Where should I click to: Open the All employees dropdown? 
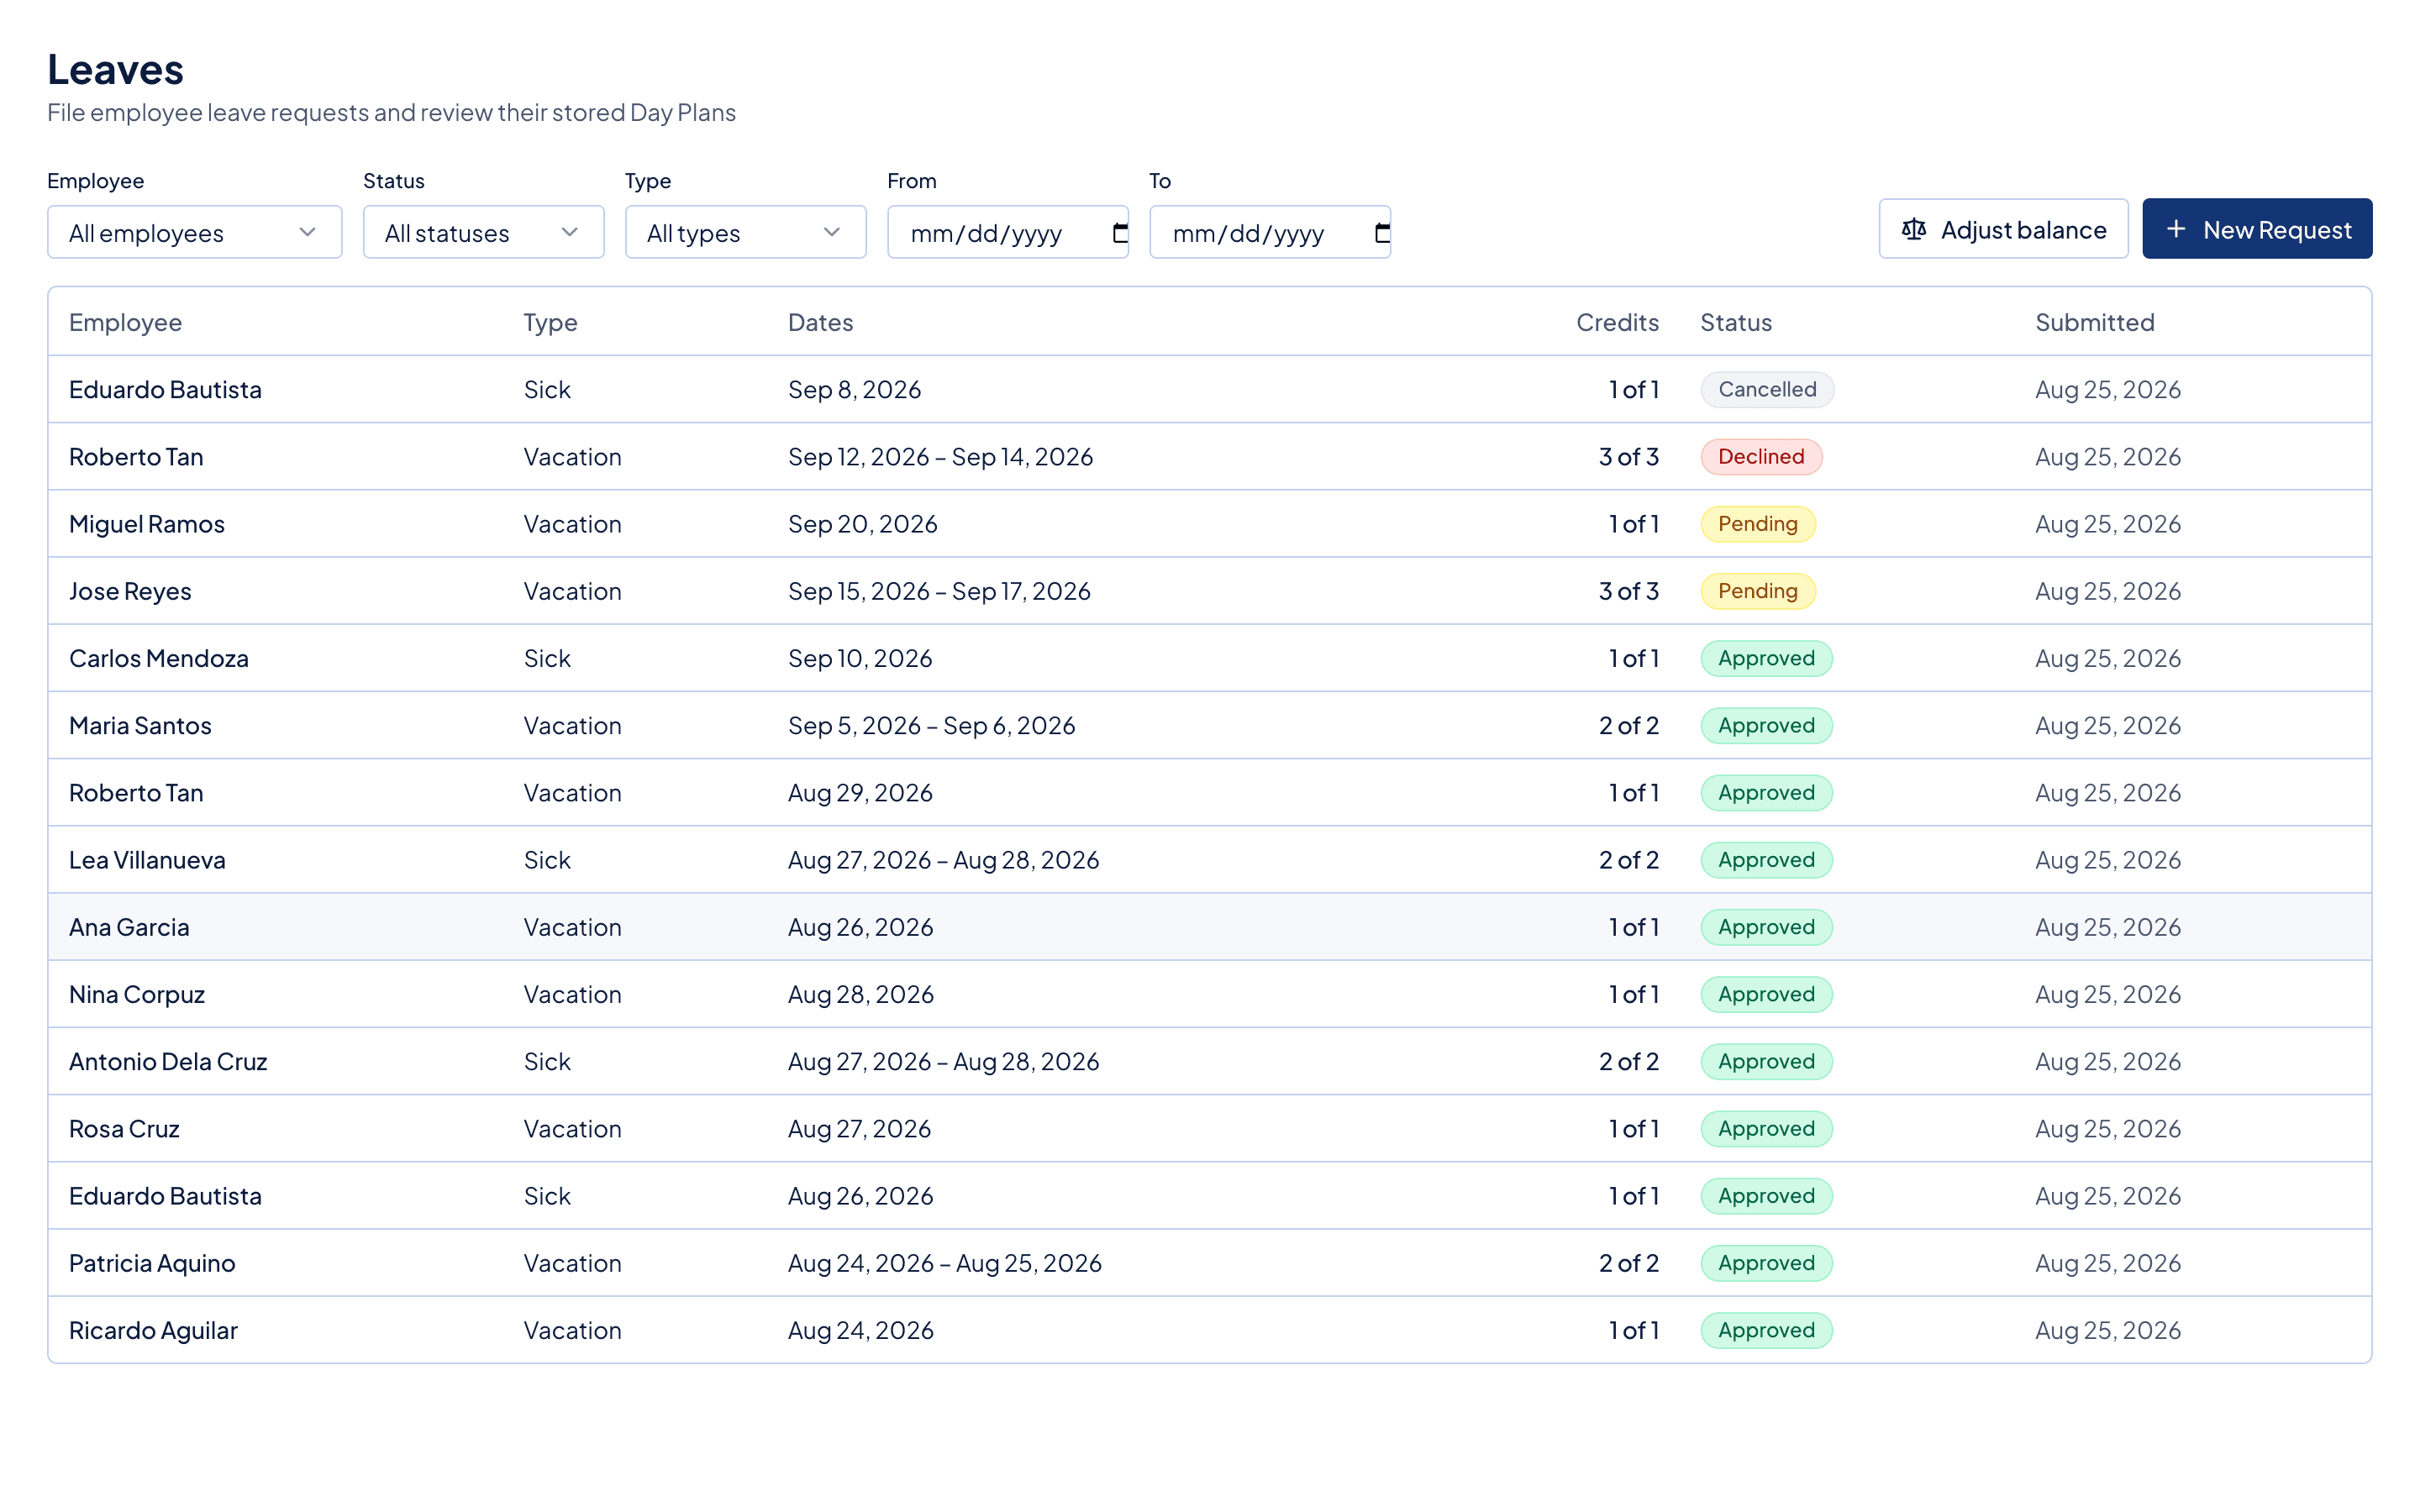195,233
